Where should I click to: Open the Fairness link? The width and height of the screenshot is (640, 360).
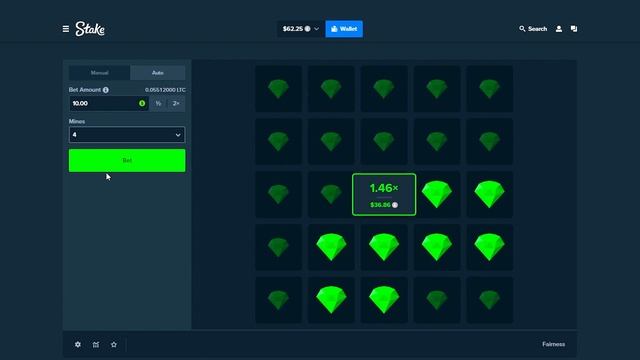(553, 344)
